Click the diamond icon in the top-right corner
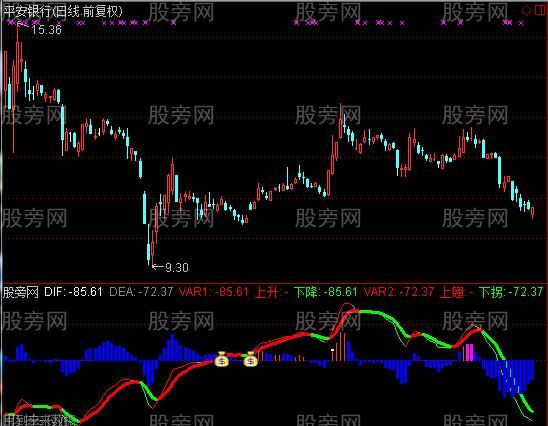 tap(526, 10)
